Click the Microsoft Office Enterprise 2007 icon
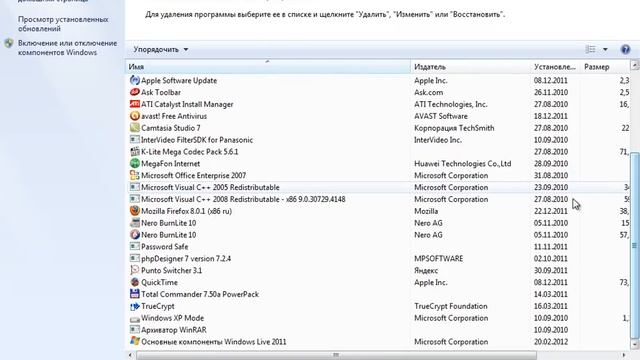640x360 pixels. [x=134, y=175]
